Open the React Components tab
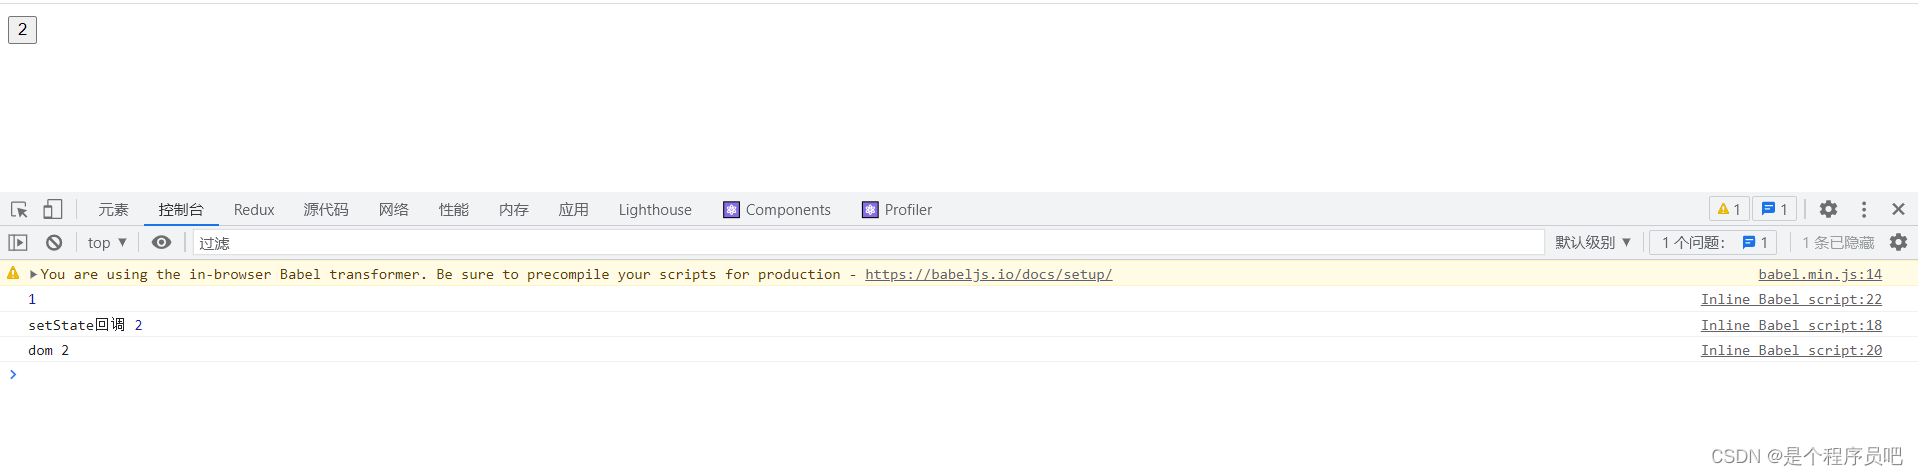The image size is (1918, 476). tap(777, 209)
